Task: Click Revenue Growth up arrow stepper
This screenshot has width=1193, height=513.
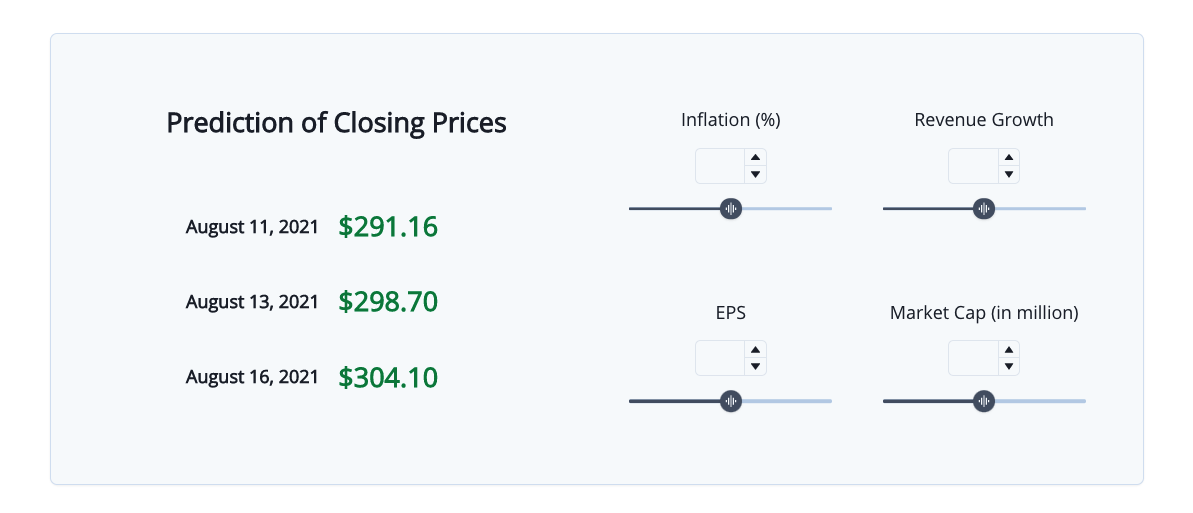Action: tap(1009, 157)
